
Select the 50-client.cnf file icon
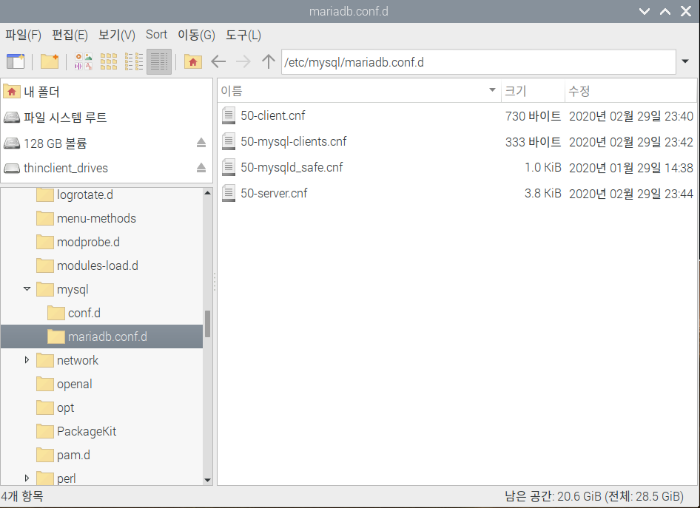(229, 116)
